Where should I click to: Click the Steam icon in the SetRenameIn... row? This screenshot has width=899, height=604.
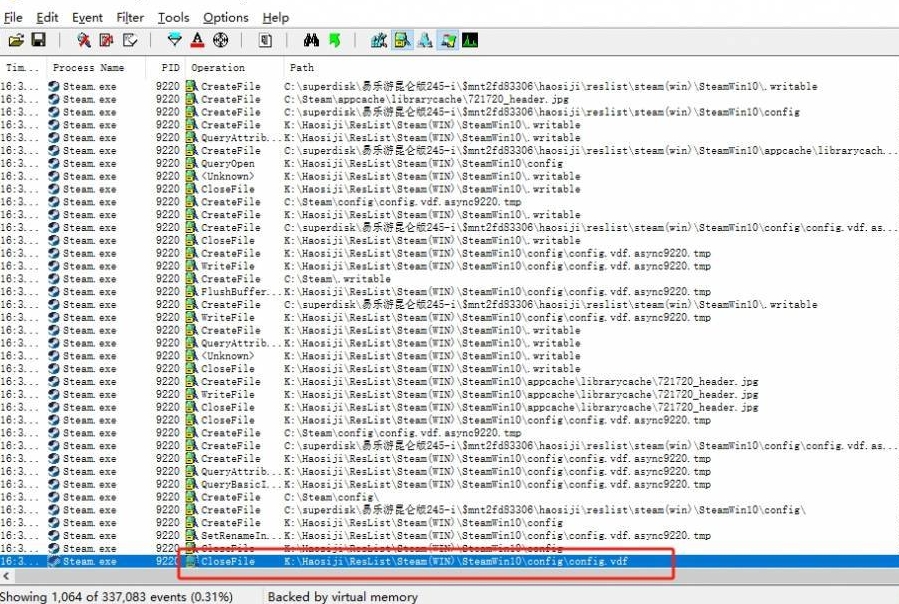pos(54,535)
